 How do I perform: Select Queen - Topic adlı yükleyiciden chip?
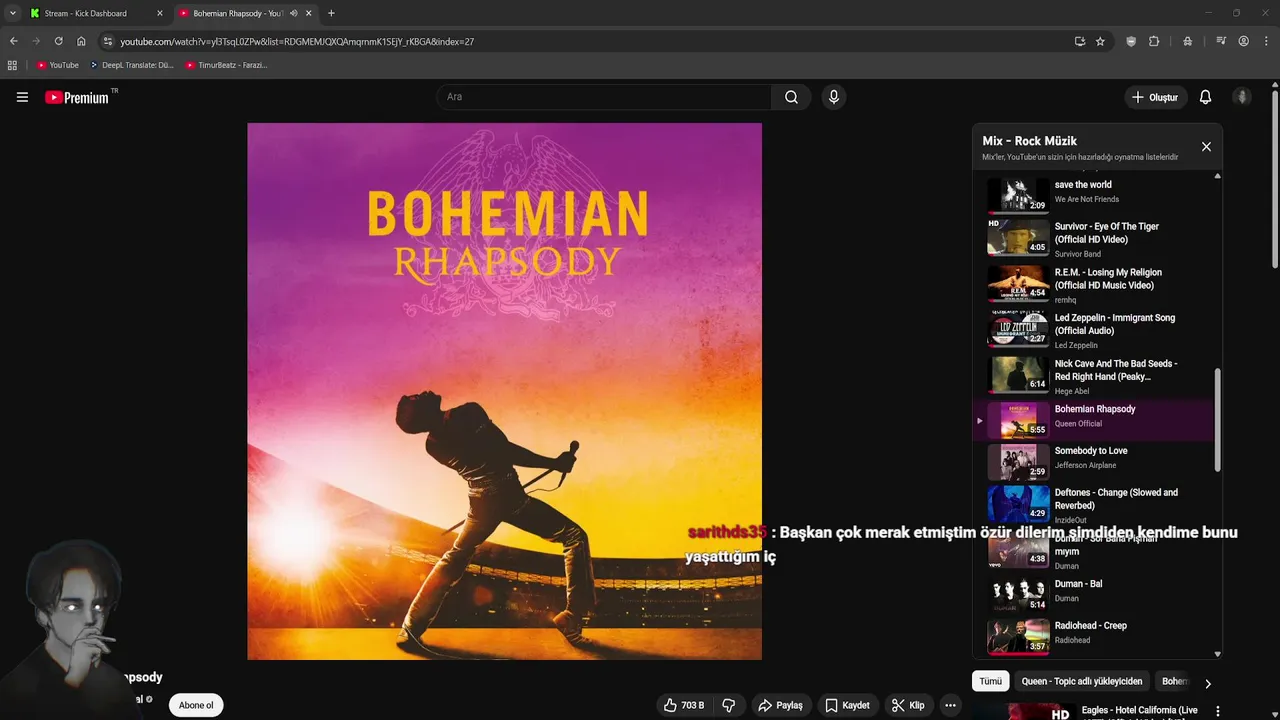[x=1082, y=681]
